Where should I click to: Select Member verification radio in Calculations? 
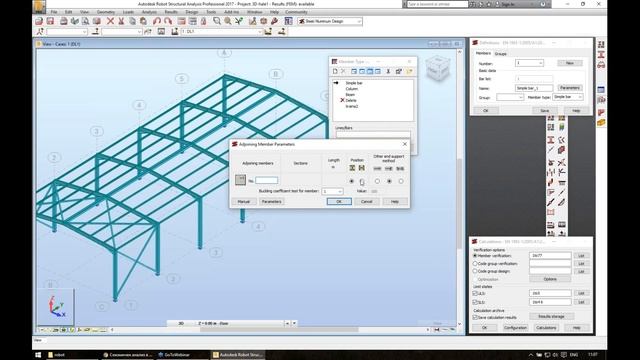point(475,256)
